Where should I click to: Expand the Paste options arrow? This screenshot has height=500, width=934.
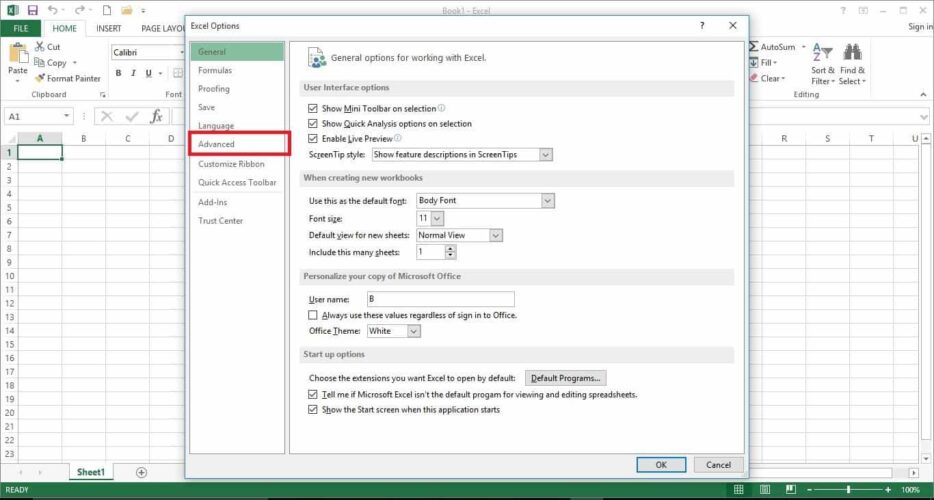click(18, 80)
